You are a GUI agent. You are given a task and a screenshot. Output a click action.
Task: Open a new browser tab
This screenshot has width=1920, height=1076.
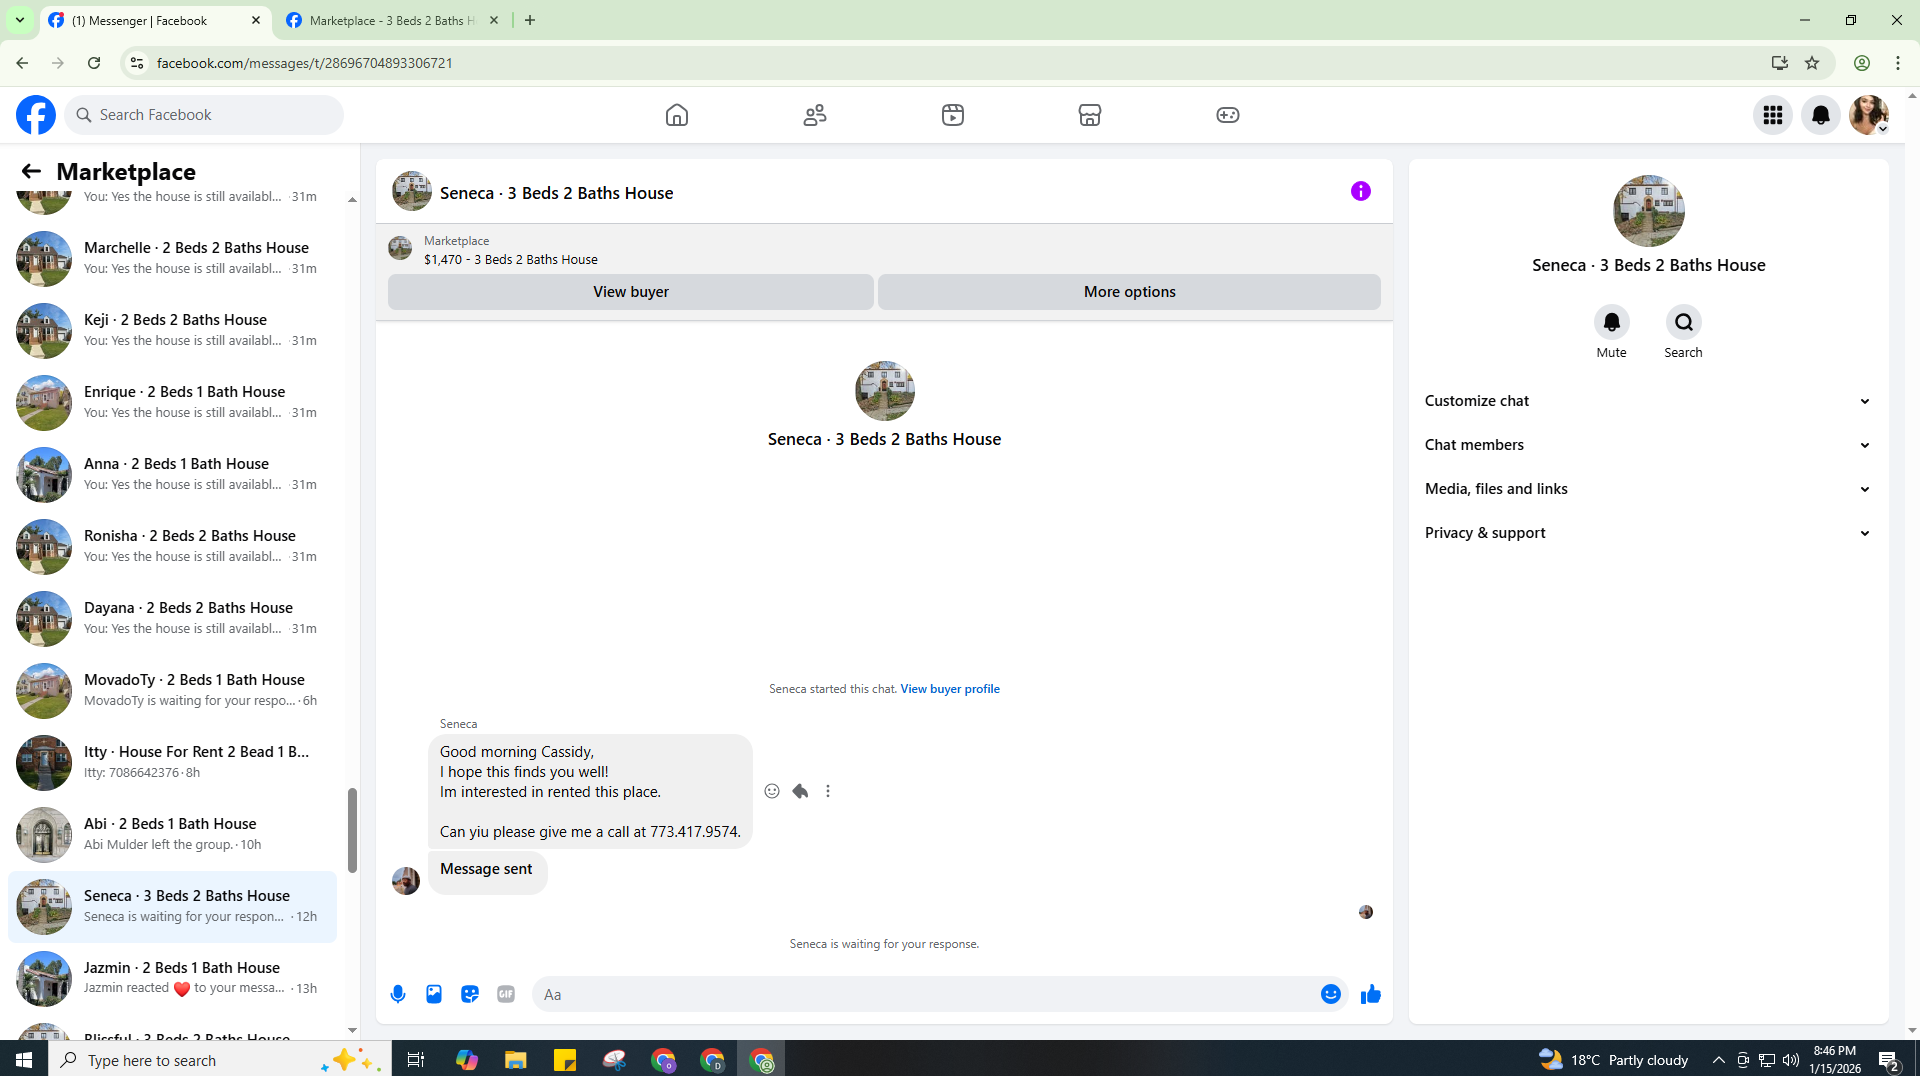[x=530, y=20]
